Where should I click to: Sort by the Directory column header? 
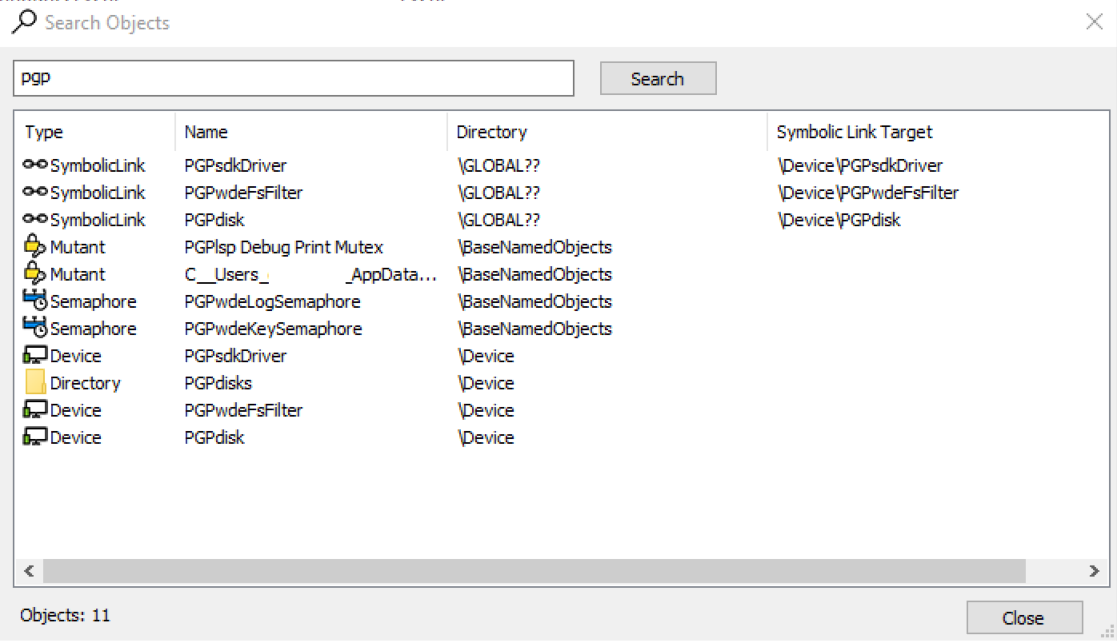point(607,132)
